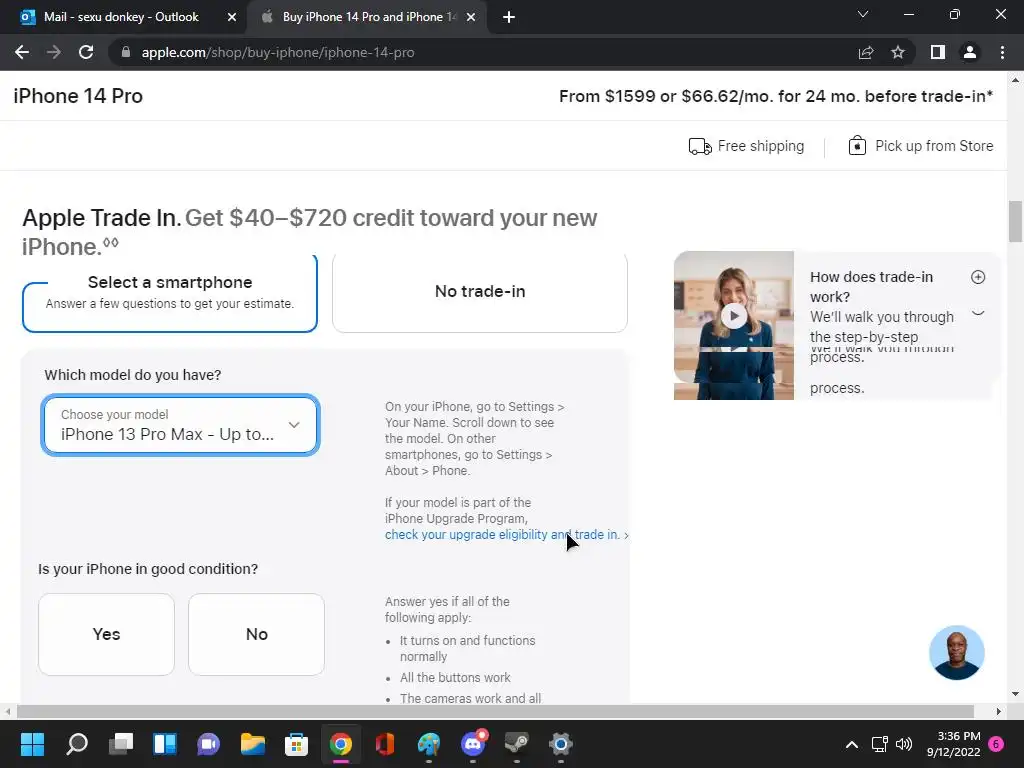Answer No for good condition
Image resolution: width=1024 pixels, height=768 pixels.
click(x=257, y=634)
